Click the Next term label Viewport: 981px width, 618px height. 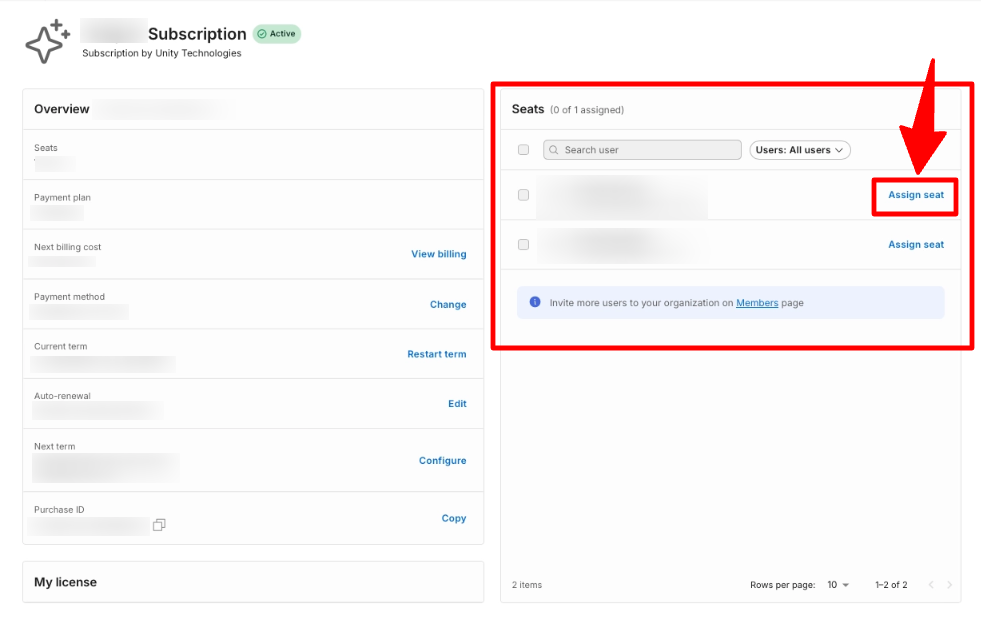pyautogui.click(x=54, y=447)
